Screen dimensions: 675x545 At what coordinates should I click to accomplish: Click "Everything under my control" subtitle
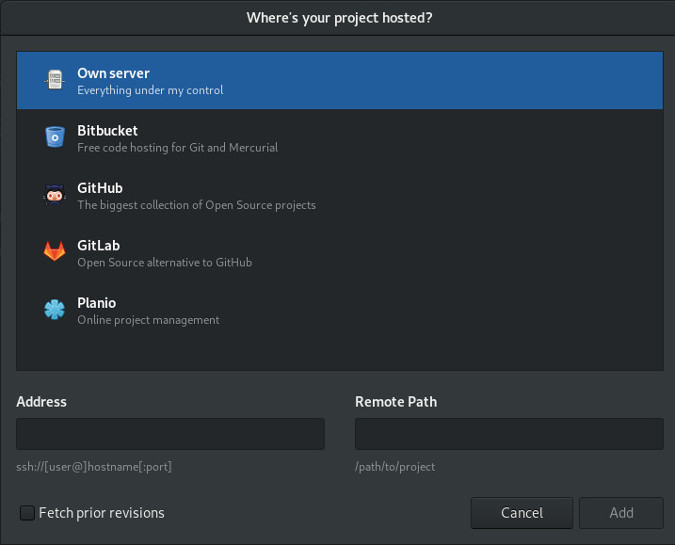click(150, 90)
